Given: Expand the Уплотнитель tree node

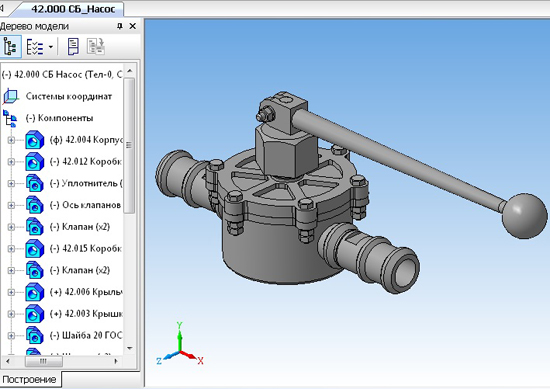Looking at the screenshot, I should click(x=11, y=183).
